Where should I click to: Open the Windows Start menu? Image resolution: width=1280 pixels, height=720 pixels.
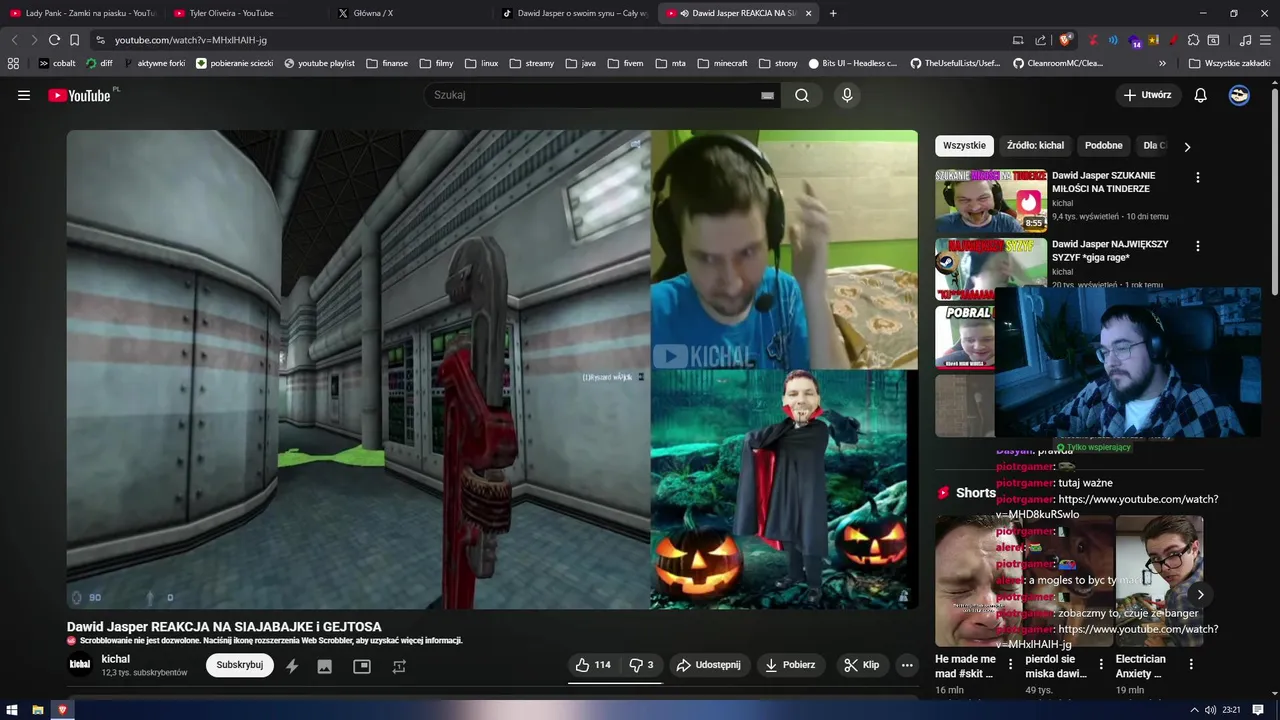[x=13, y=710]
